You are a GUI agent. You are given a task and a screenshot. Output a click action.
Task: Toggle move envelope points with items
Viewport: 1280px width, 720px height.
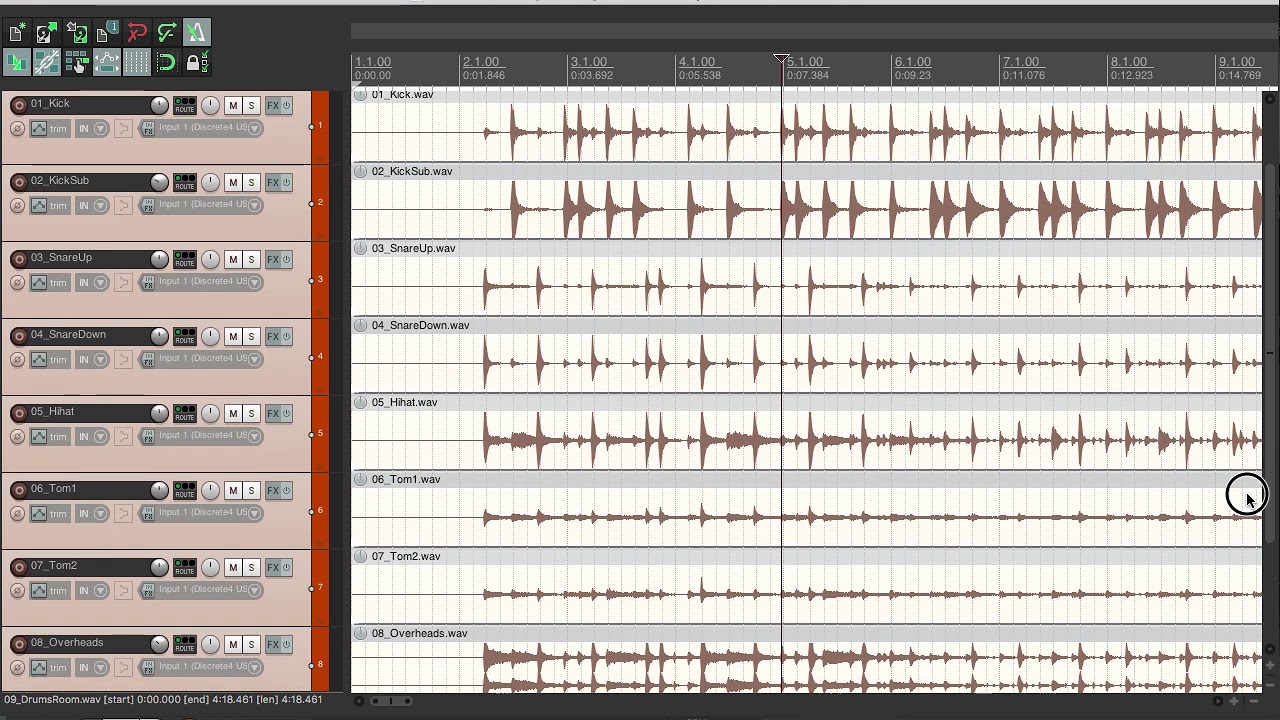(x=107, y=63)
